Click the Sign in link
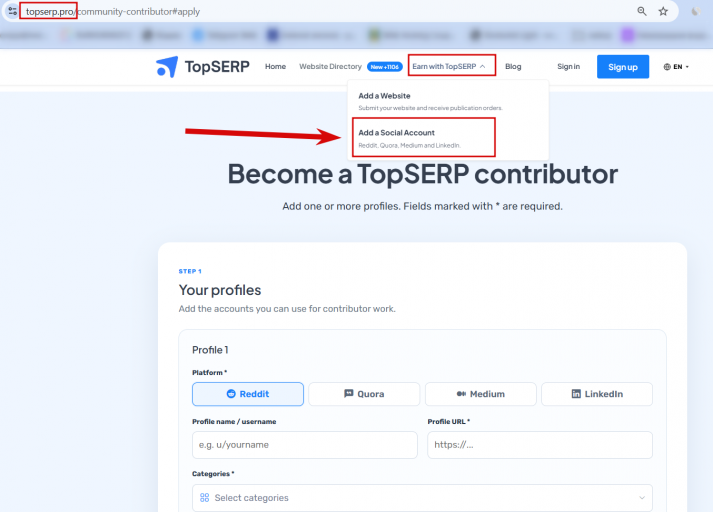The height and width of the screenshot is (512, 713). [x=568, y=66]
